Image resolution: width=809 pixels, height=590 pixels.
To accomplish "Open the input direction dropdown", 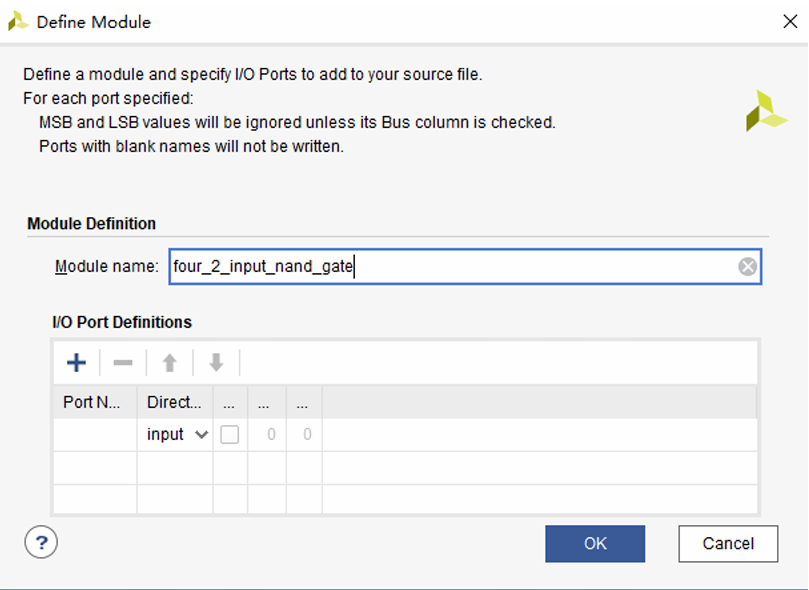I will pyautogui.click(x=175, y=434).
